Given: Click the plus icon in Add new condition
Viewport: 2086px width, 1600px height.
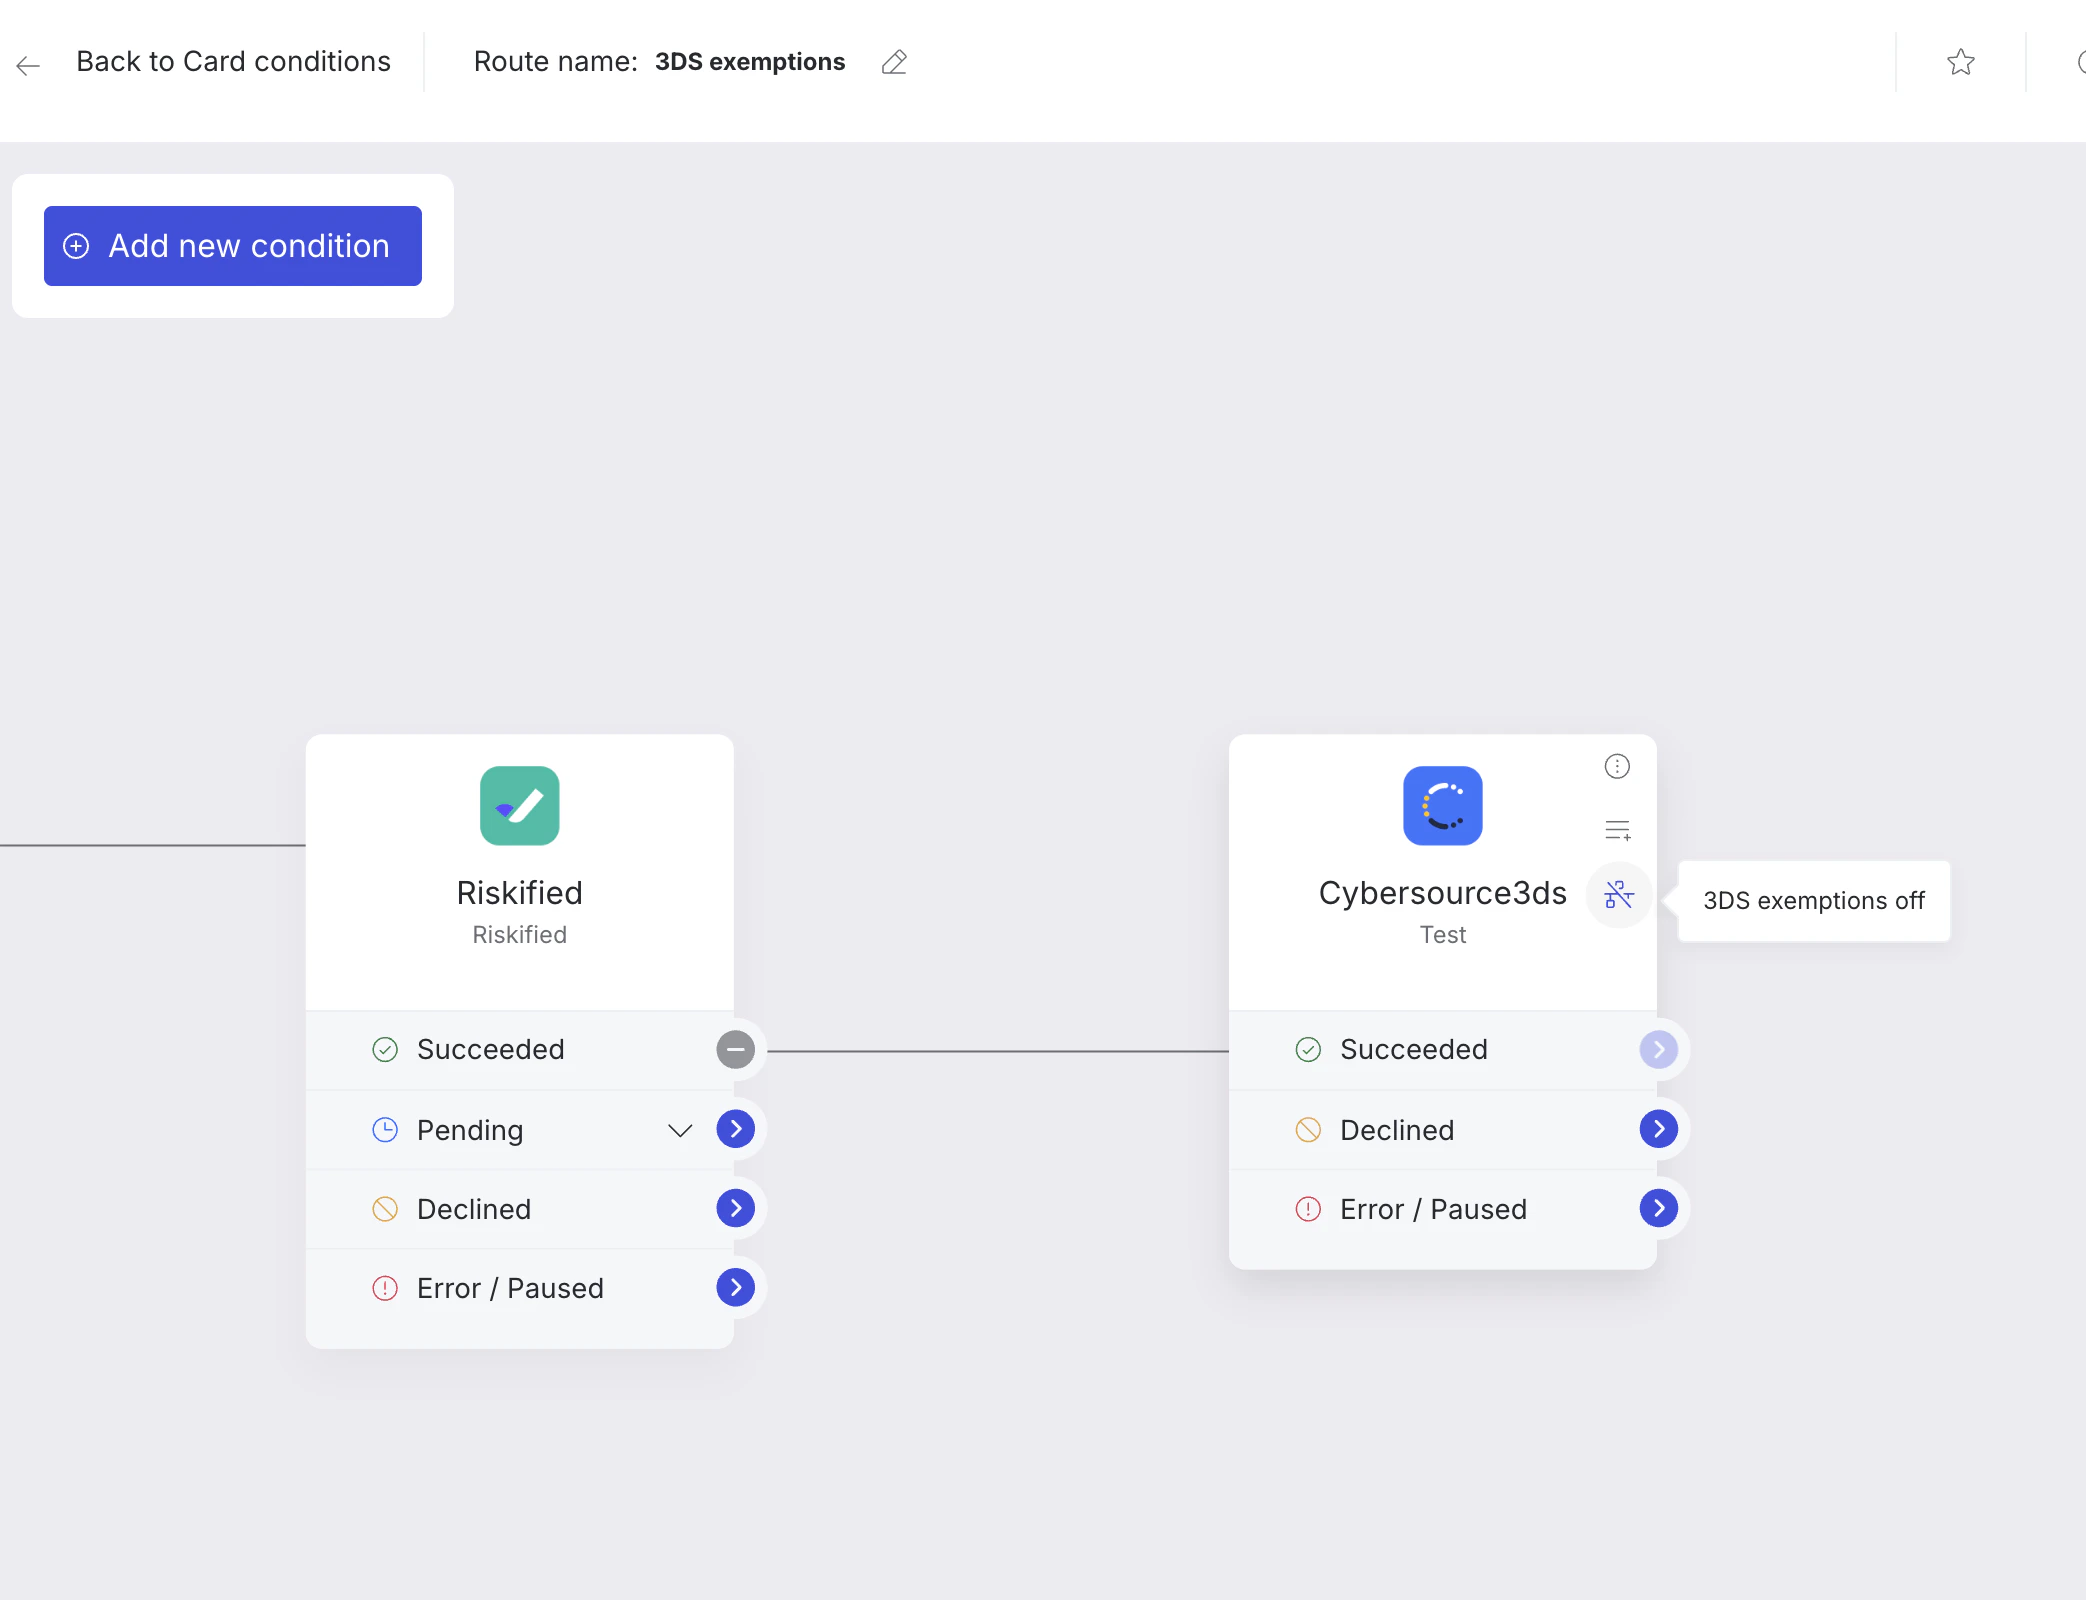Looking at the screenshot, I should click(76, 246).
